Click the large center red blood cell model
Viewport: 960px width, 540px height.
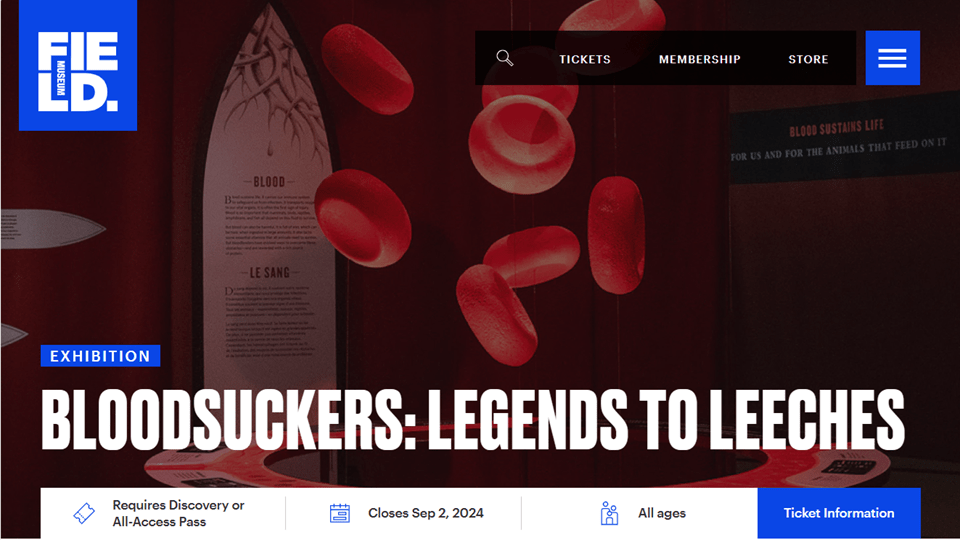(x=522, y=143)
